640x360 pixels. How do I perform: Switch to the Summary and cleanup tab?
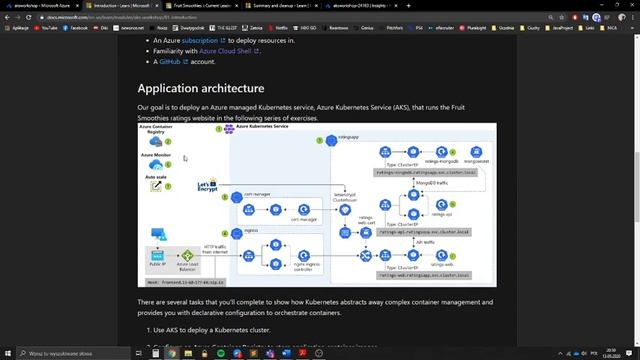[281, 6]
